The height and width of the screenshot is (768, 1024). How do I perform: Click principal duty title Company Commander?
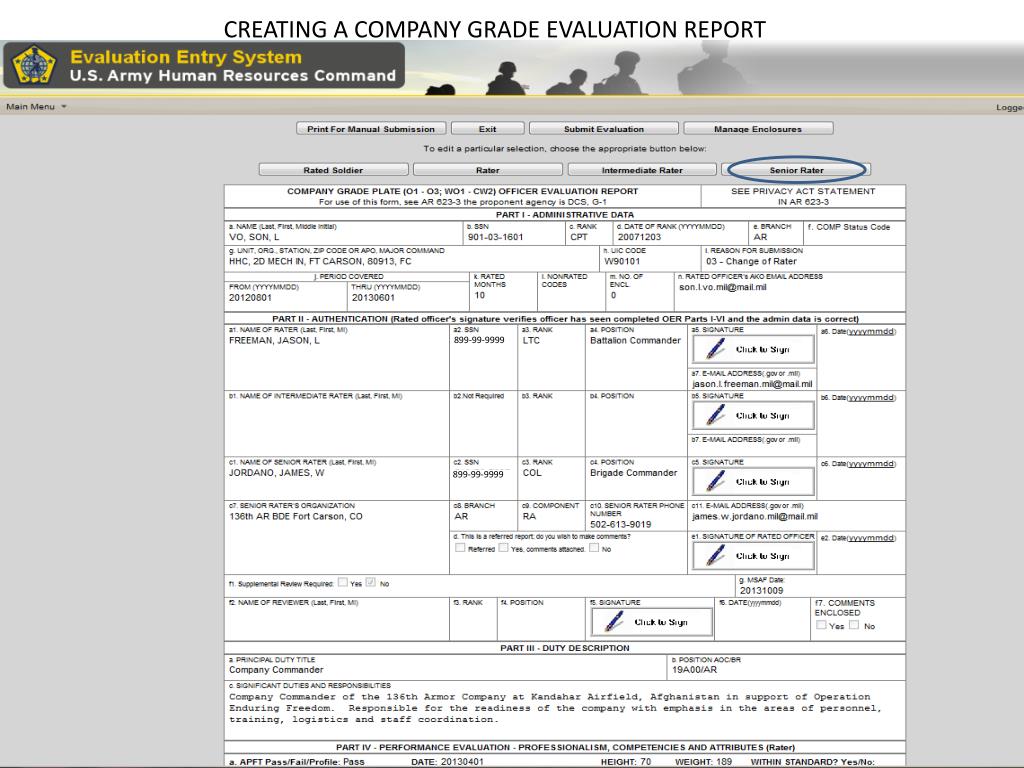coord(276,670)
